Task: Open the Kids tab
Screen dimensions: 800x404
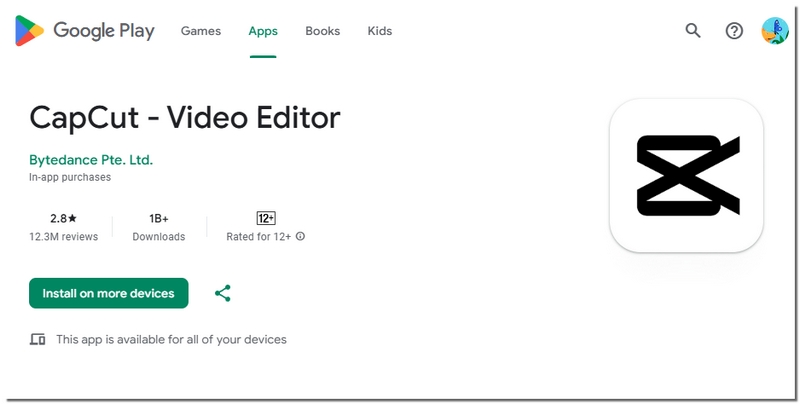Action: click(380, 31)
